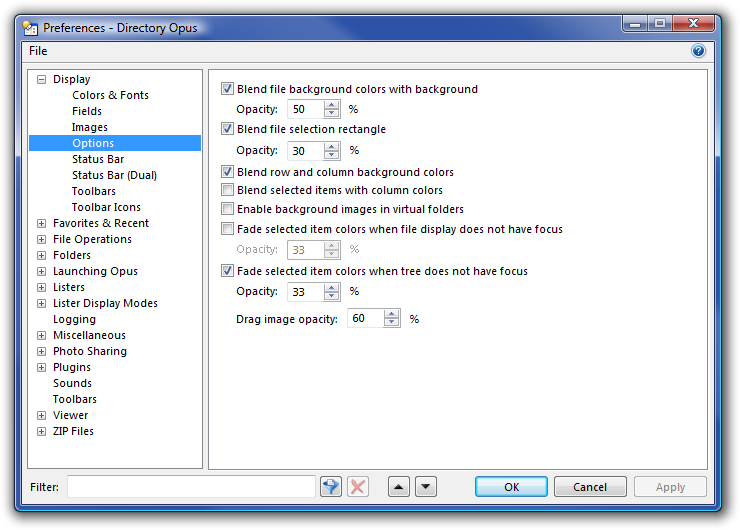Select the Fields page
Image resolution: width=740 pixels, height=530 pixels.
[87, 111]
